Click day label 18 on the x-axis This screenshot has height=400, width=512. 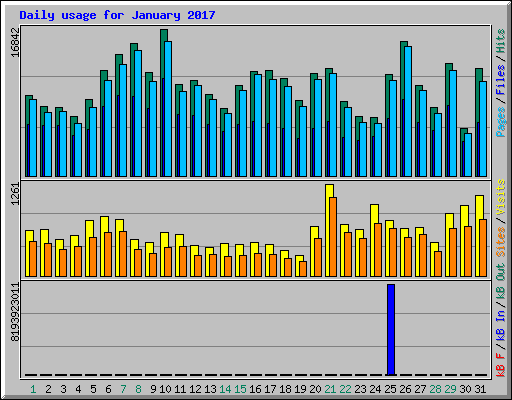click(x=285, y=389)
